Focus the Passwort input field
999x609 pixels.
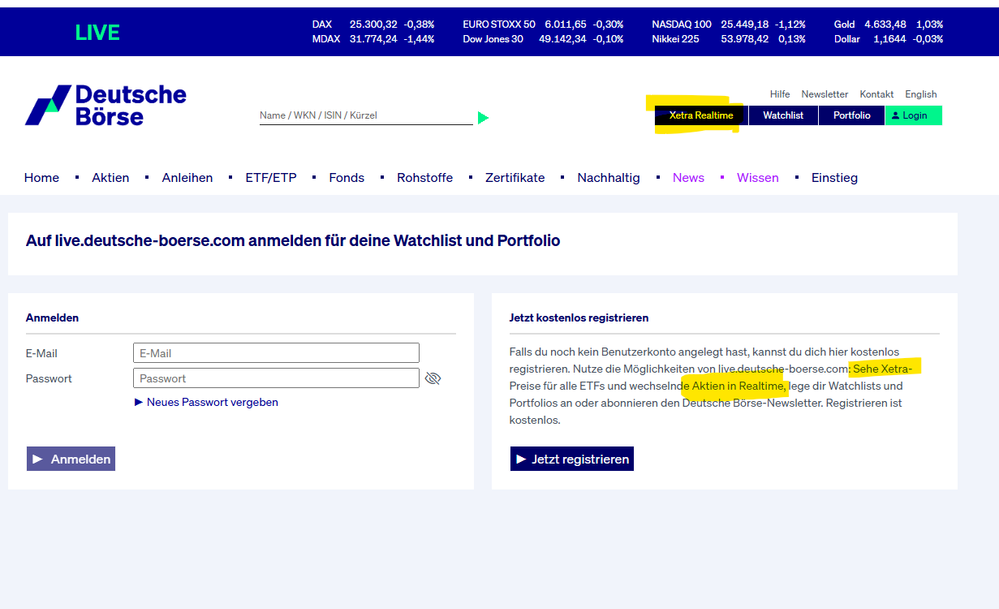276,378
